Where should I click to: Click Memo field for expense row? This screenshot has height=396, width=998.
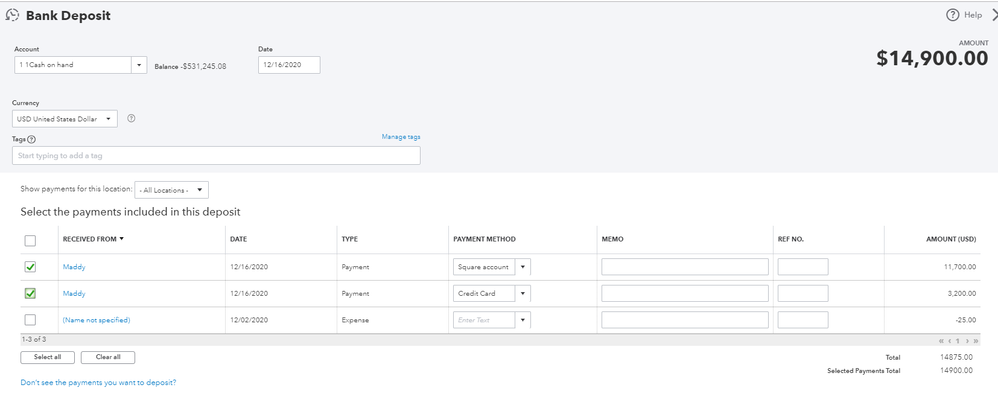click(x=685, y=320)
